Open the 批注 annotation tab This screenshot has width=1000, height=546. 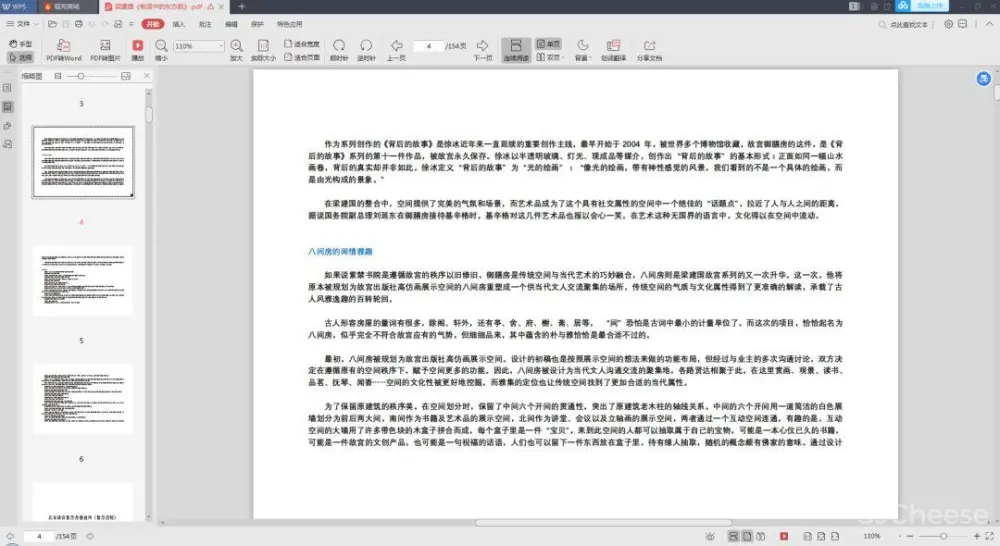tap(204, 22)
